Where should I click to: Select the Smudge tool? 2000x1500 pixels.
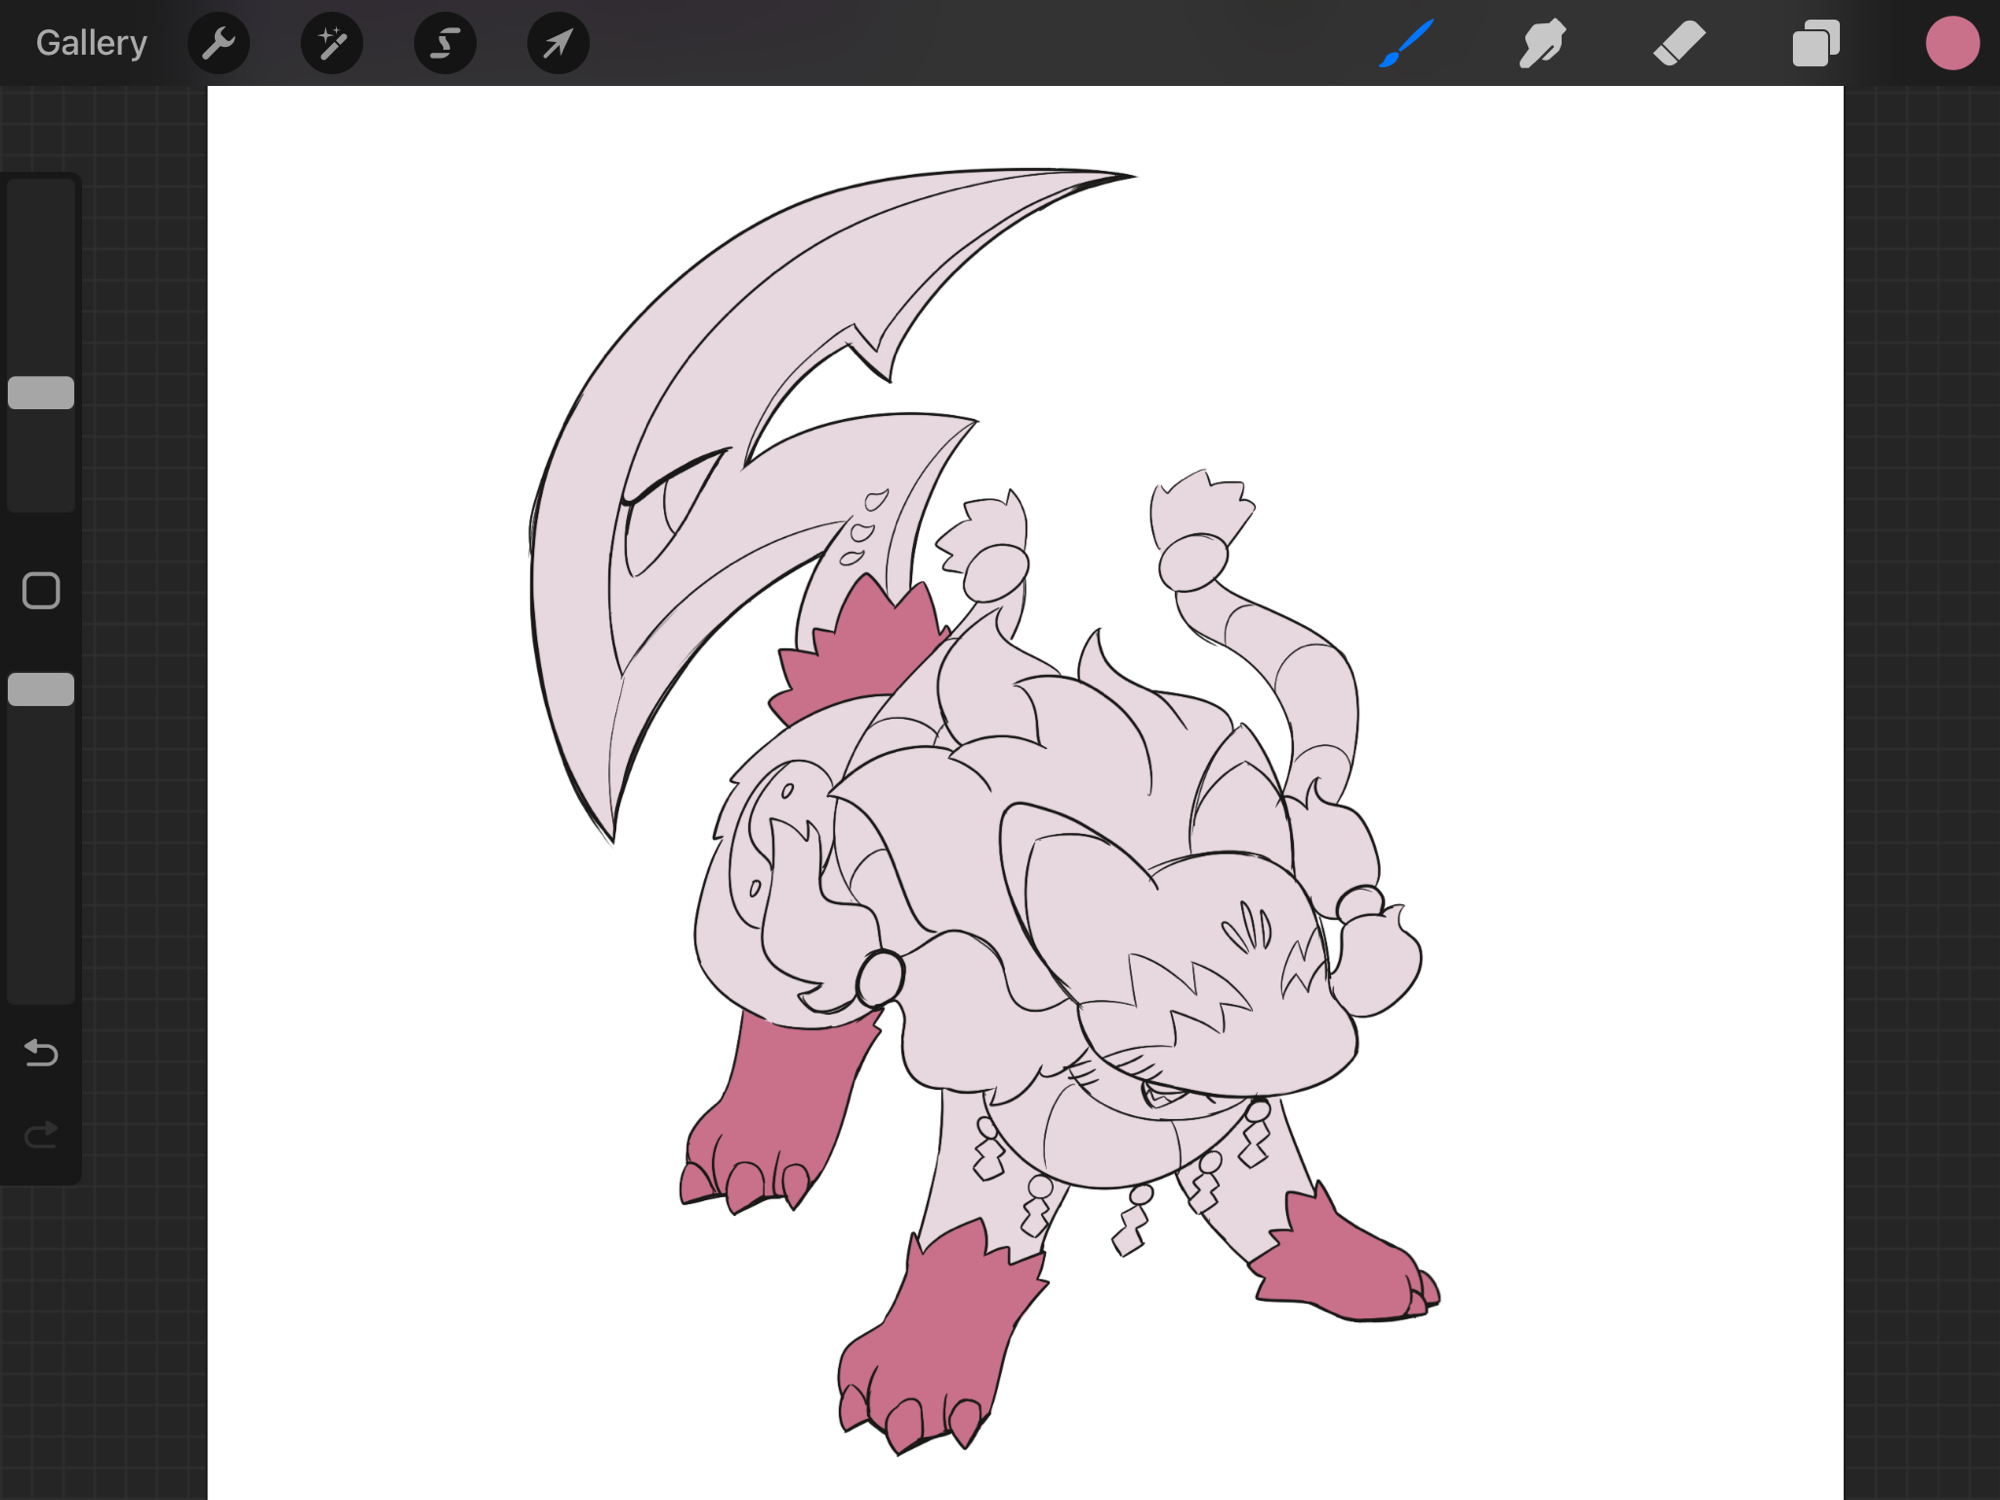(1542, 43)
